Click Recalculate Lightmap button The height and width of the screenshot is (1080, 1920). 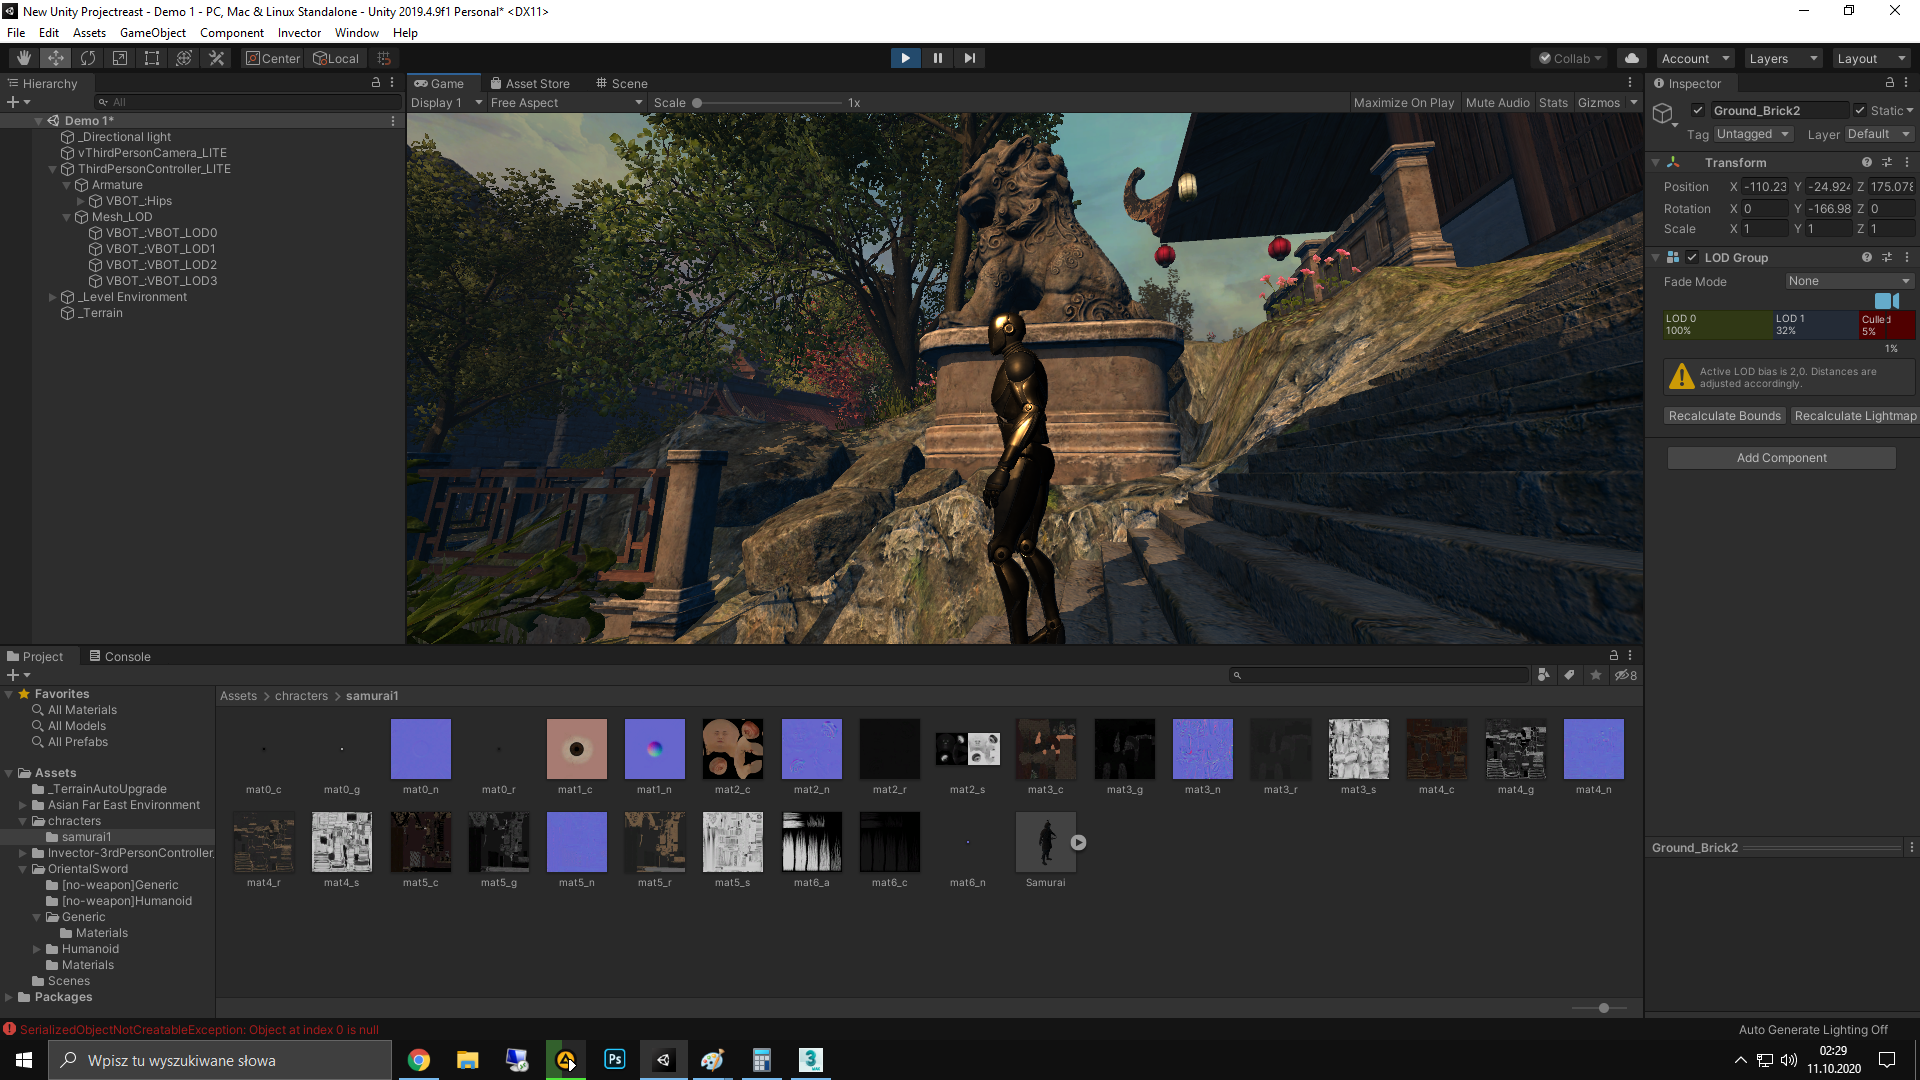(1855, 416)
